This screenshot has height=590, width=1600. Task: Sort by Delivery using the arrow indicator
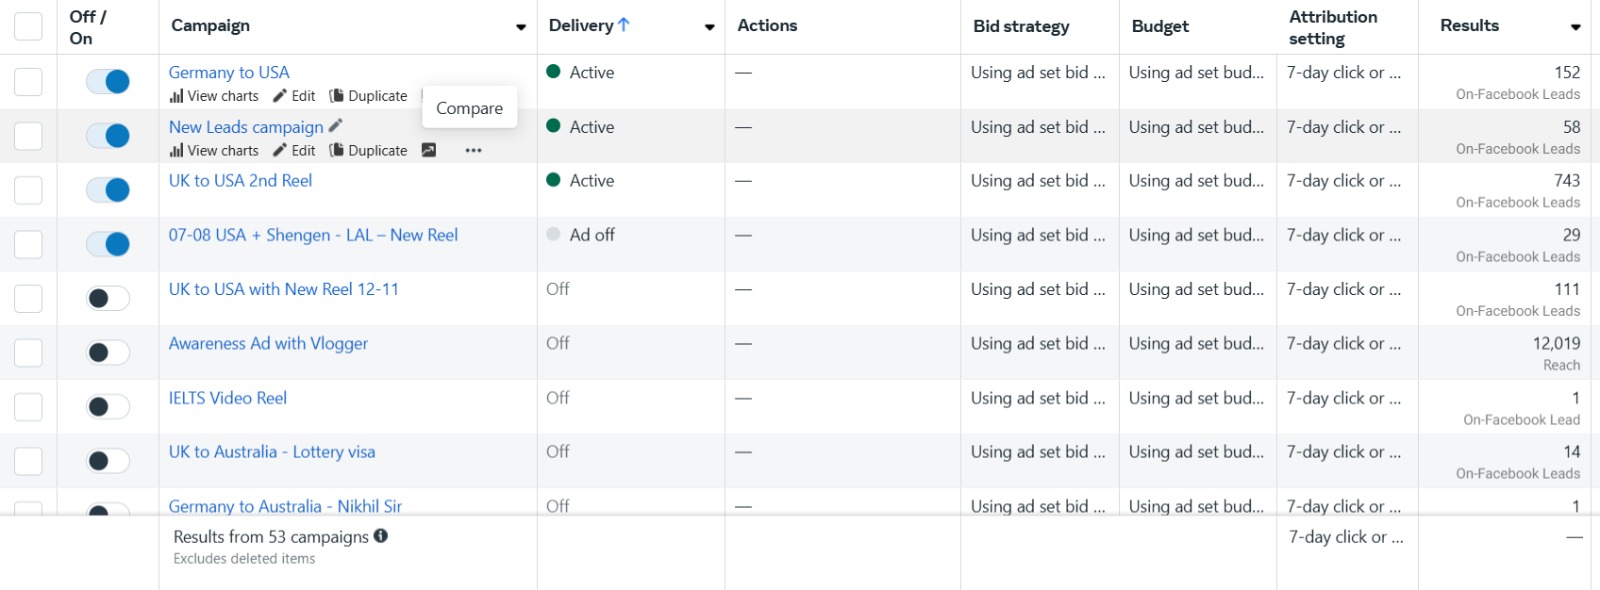click(x=624, y=25)
